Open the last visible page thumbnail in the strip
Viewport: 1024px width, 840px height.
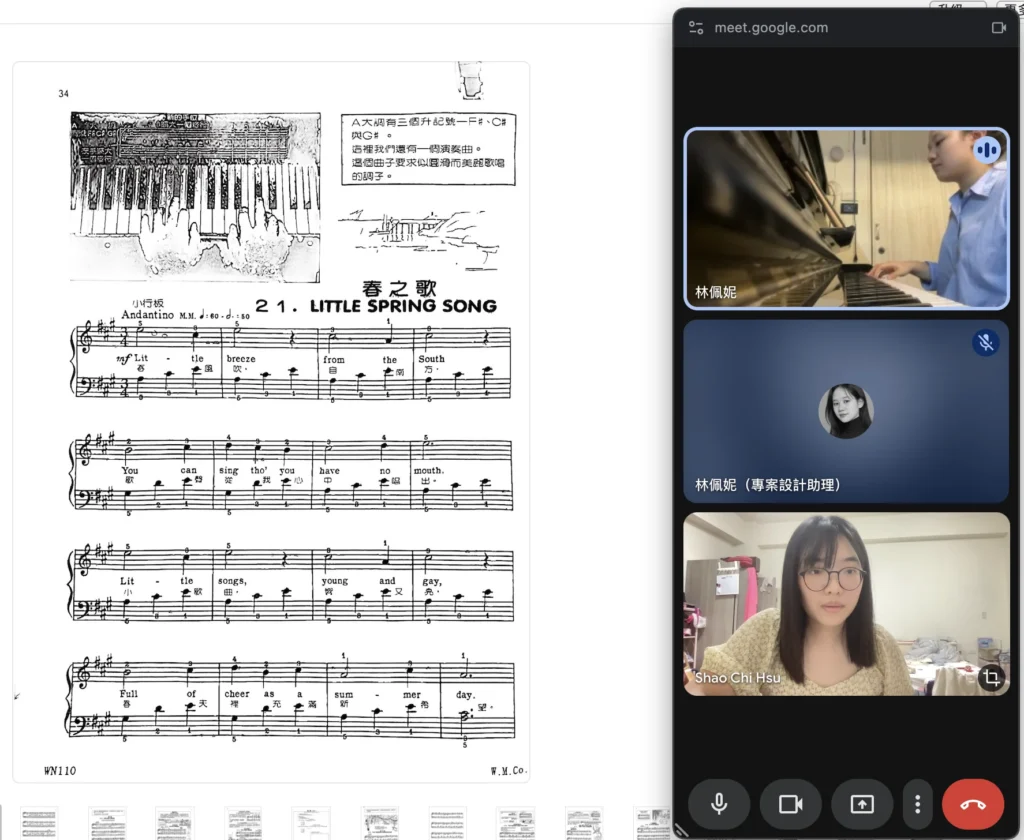click(652, 823)
